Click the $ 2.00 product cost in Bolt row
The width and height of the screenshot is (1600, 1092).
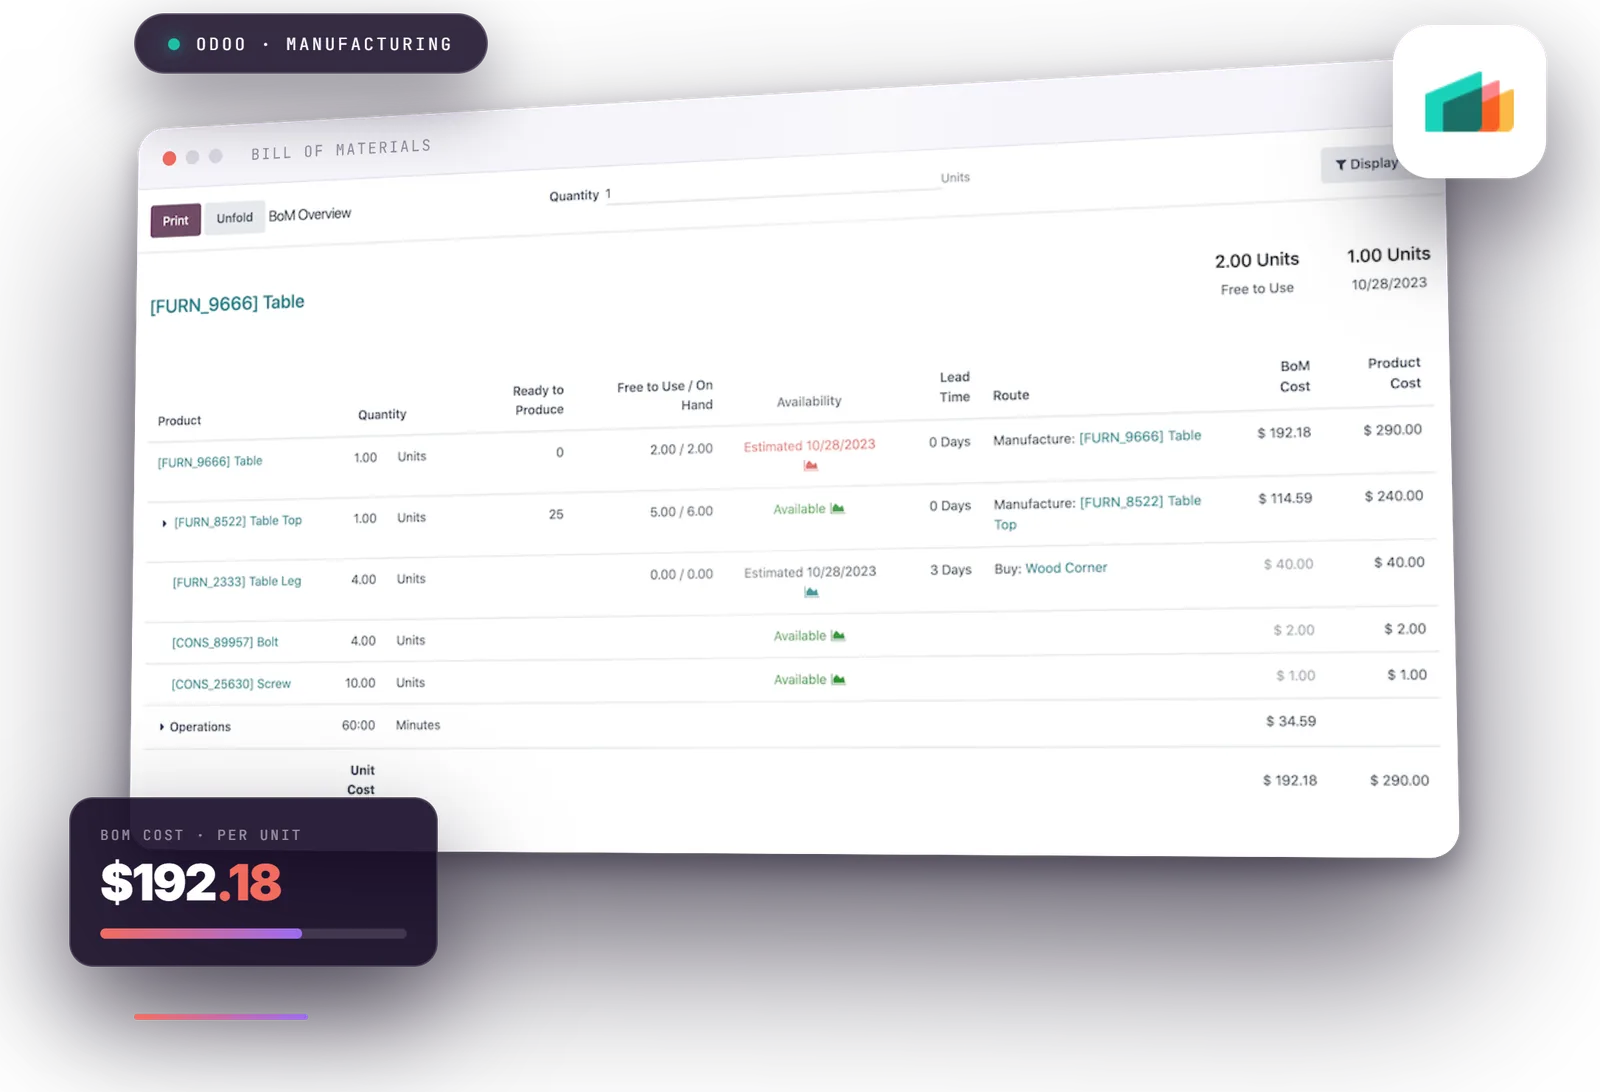click(1405, 629)
